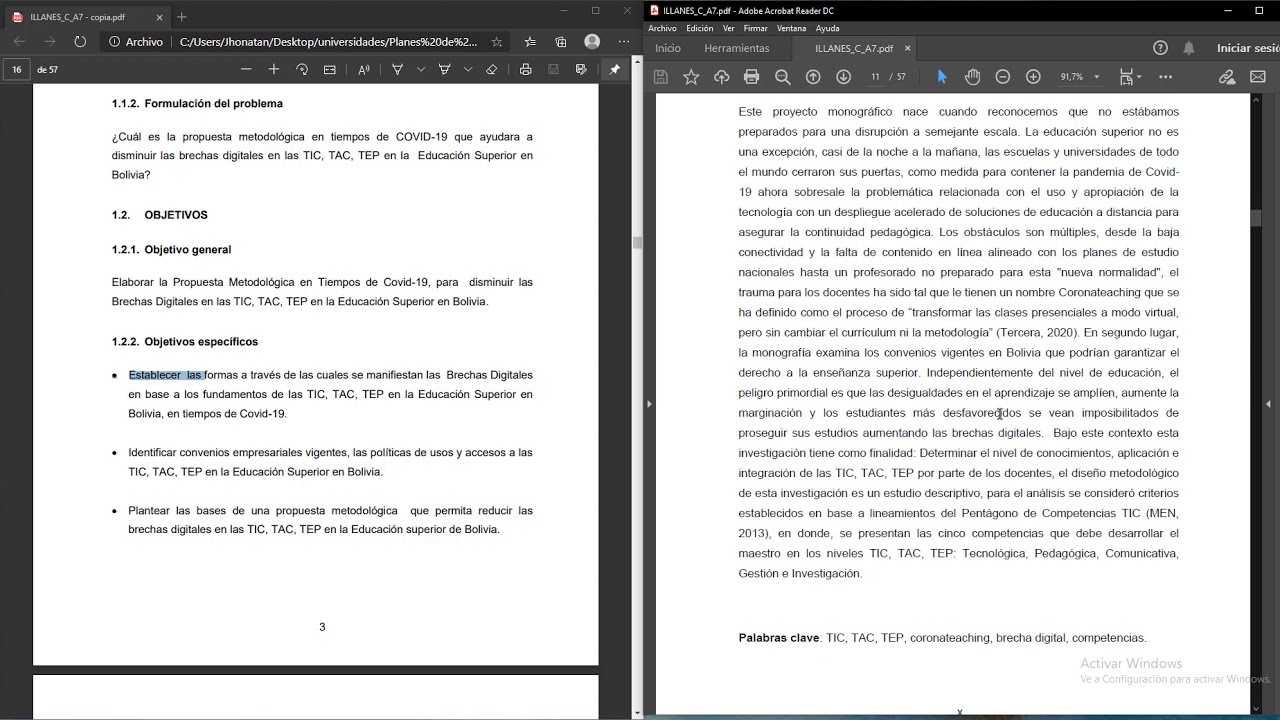Send file by email in Acrobat

click(x=1257, y=77)
